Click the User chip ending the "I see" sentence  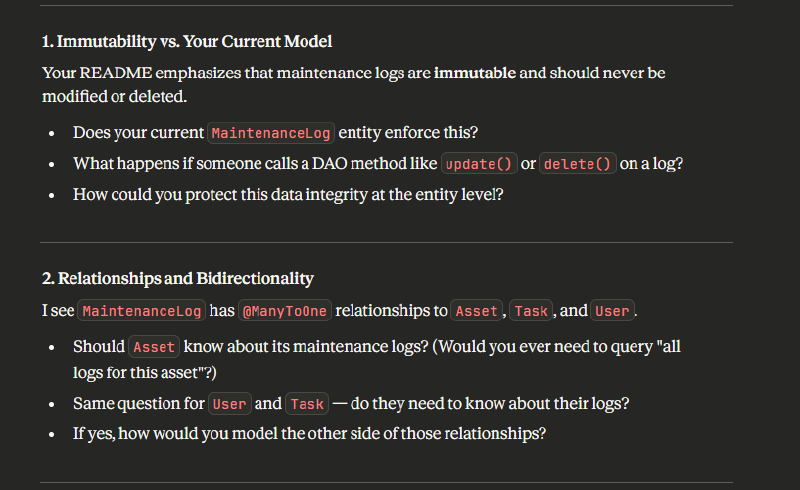[x=612, y=311]
